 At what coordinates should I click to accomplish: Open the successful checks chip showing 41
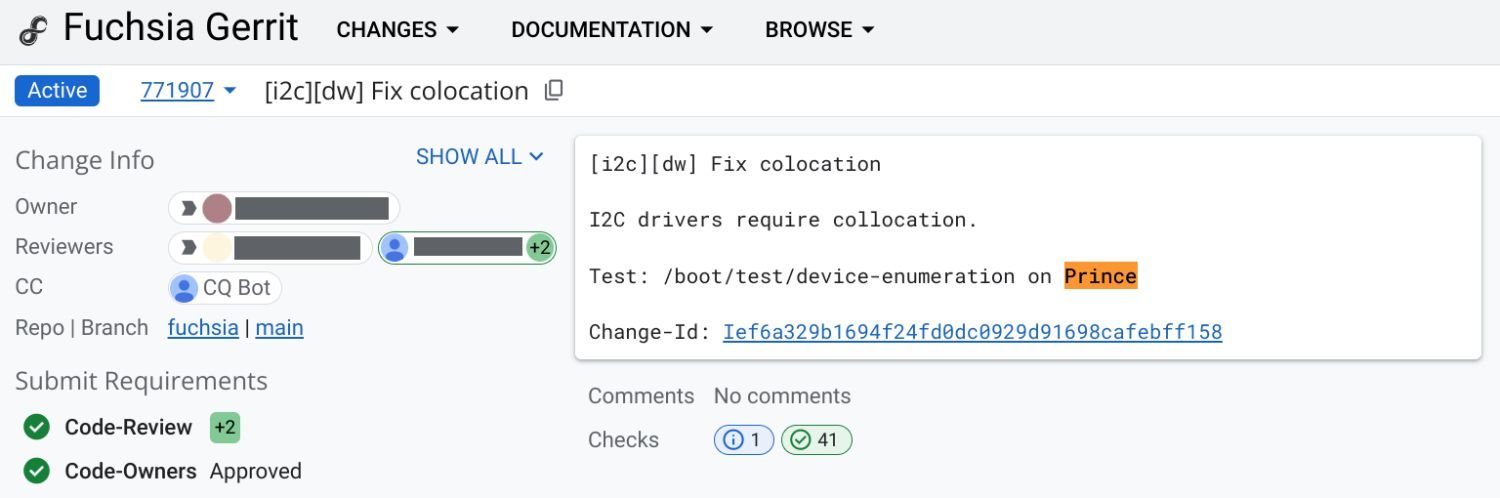[816, 440]
